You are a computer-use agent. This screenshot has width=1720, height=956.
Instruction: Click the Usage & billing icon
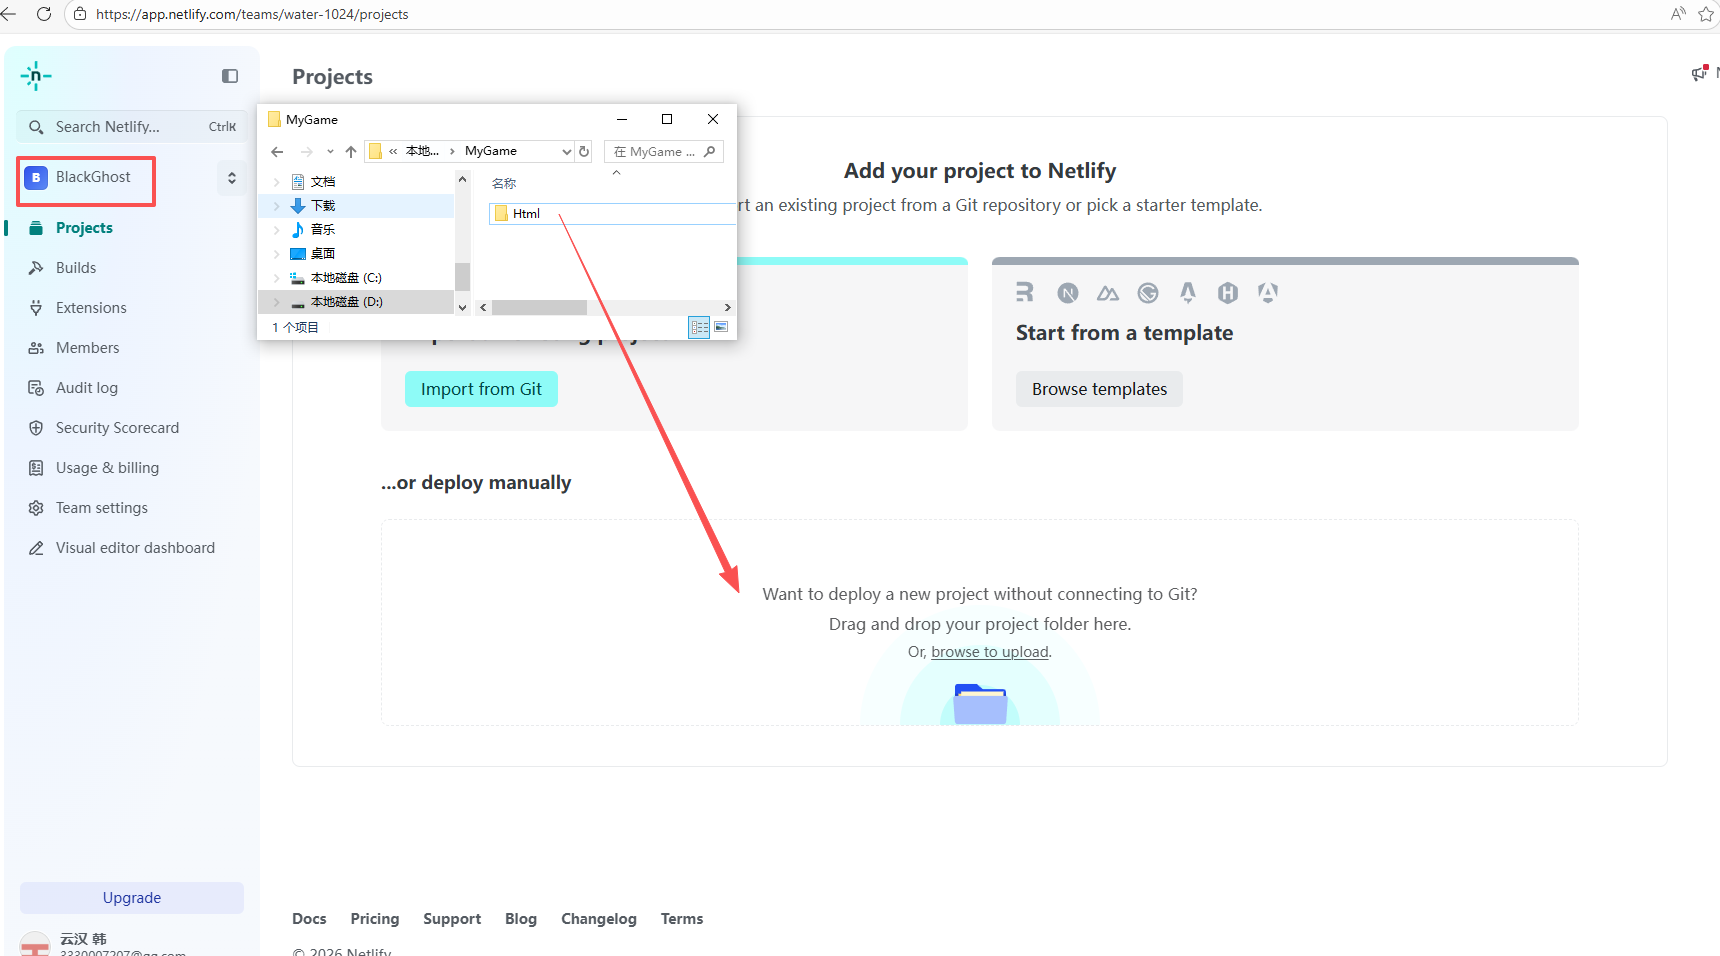[x=36, y=468]
